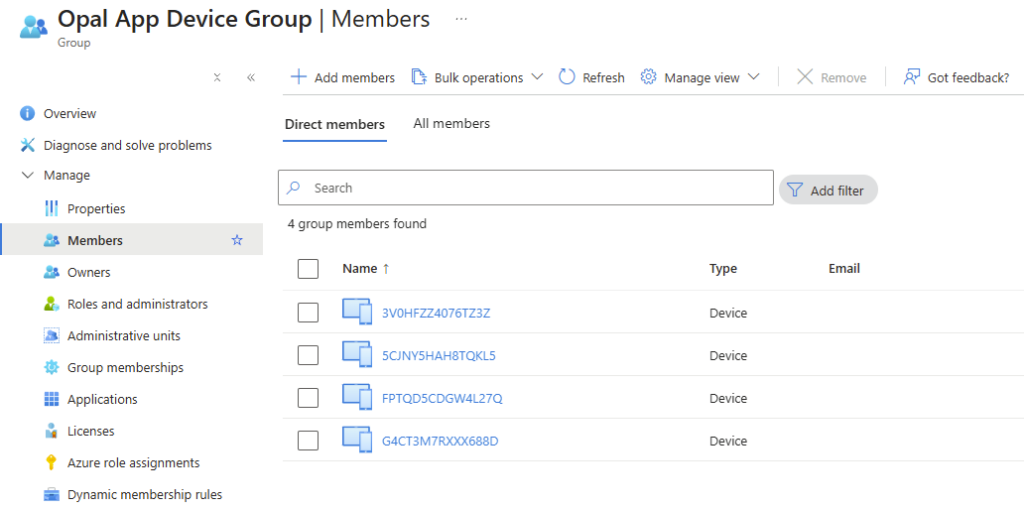Viewport: 1024px width, 510px height.
Task: Open Azure role assignments key icon
Action: [52, 463]
